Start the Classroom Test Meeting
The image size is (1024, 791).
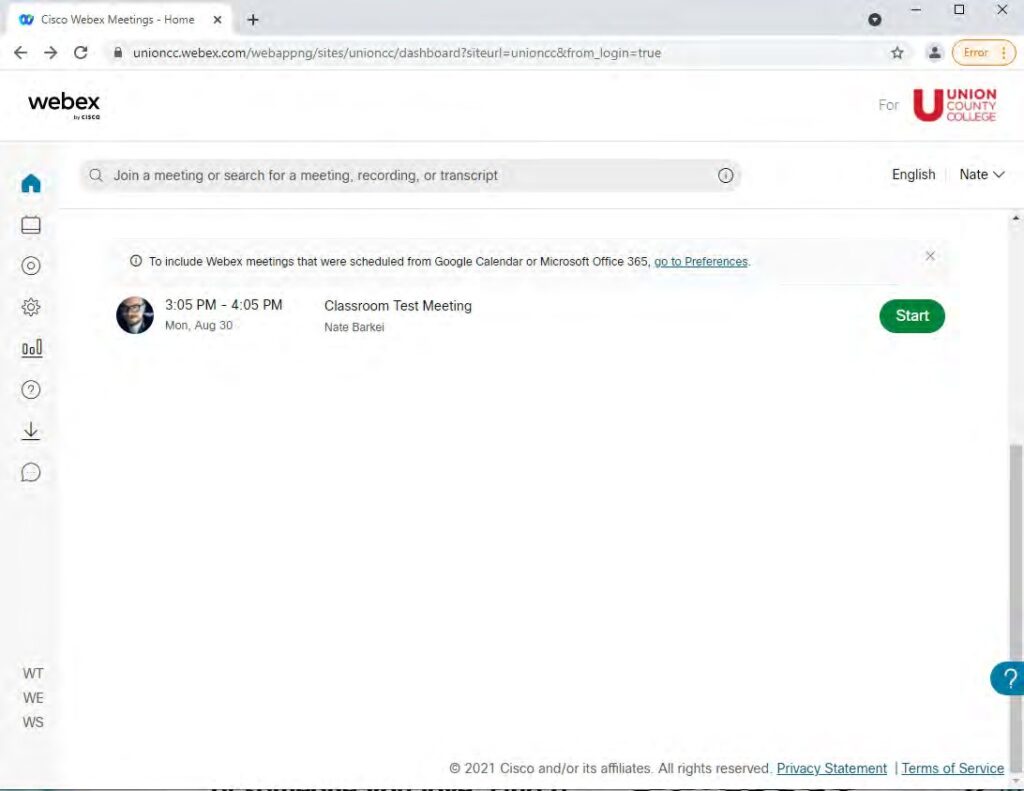[911, 316]
